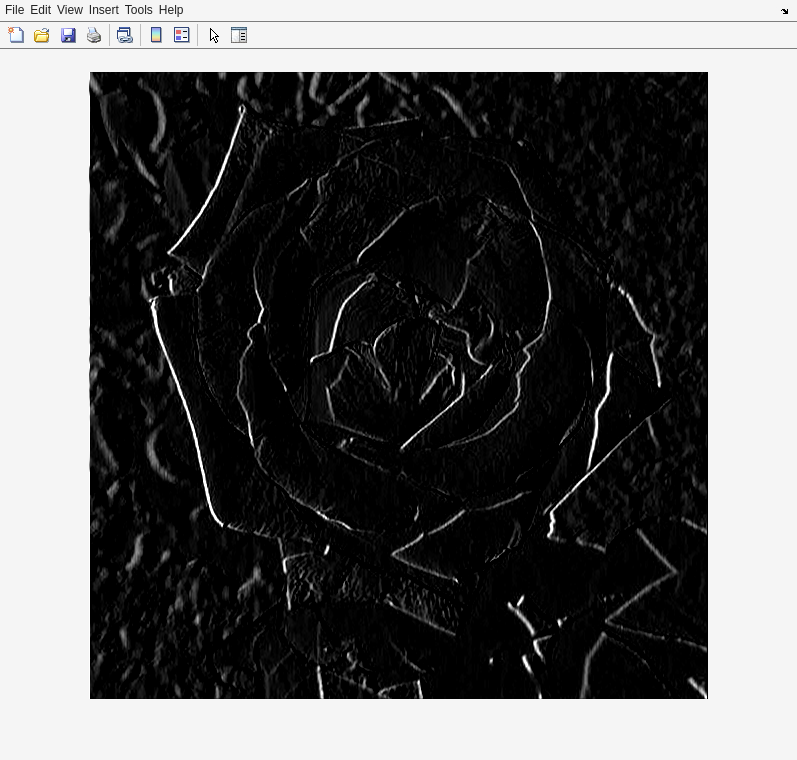The height and width of the screenshot is (760, 797).
Task: Click the New Figure toolbar icon
Action: click(16, 35)
